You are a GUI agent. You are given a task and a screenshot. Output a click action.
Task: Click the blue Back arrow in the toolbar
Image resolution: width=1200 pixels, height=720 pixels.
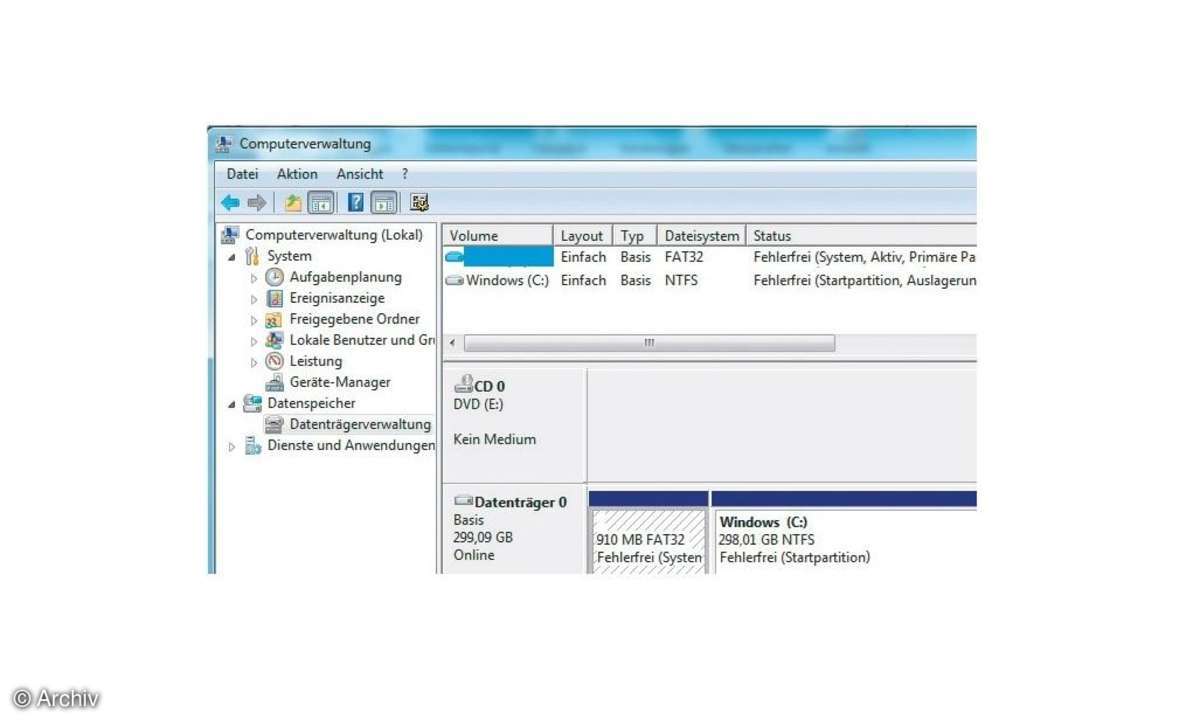[x=230, y=203]
